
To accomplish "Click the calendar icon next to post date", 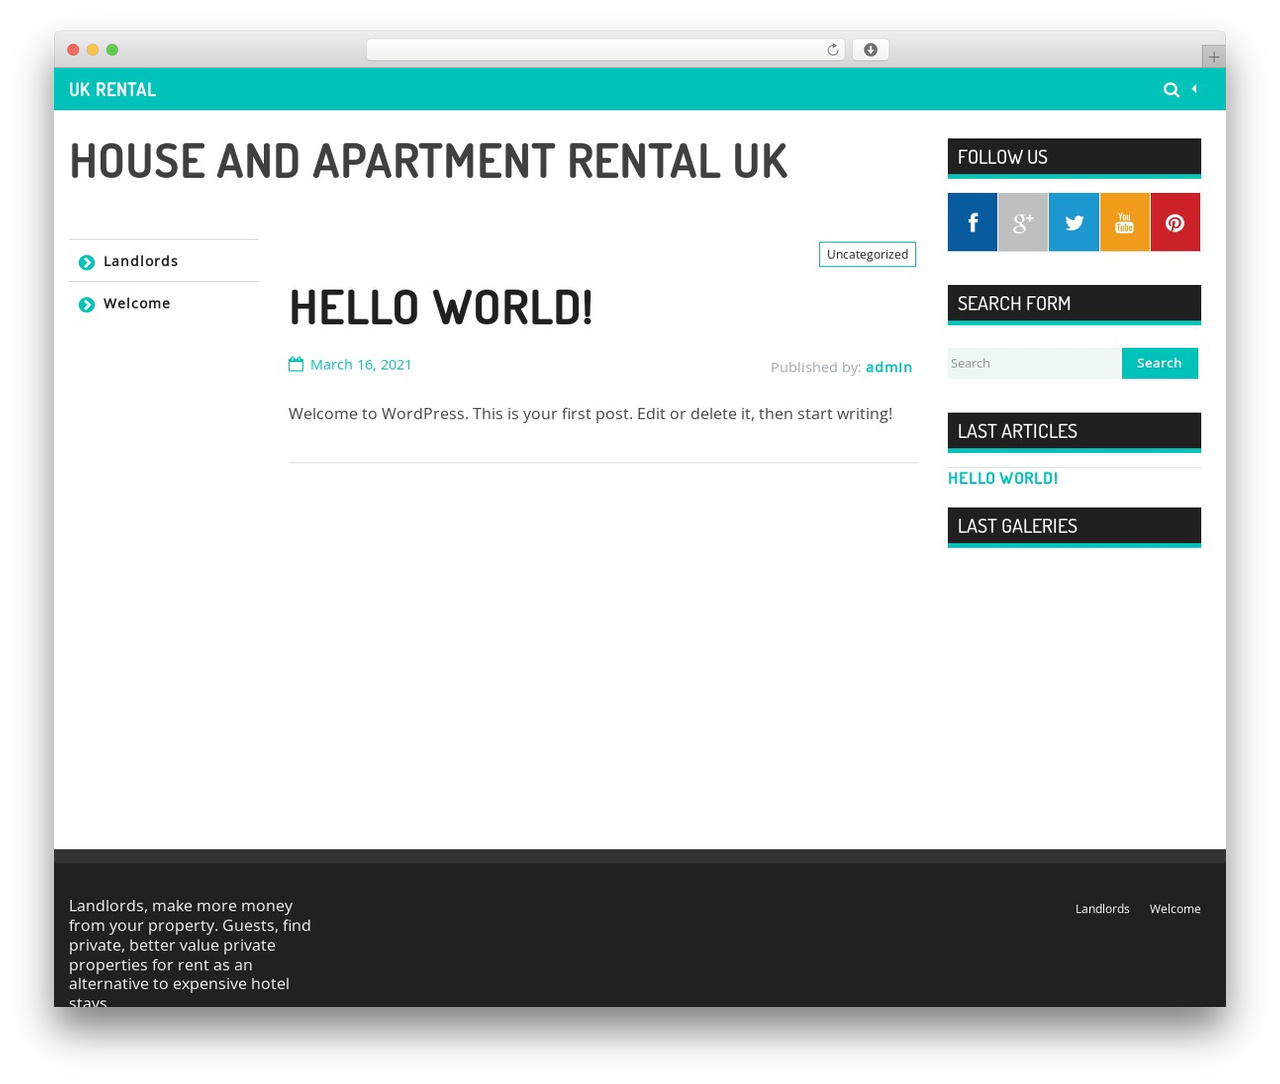I will tap(296, 364).
